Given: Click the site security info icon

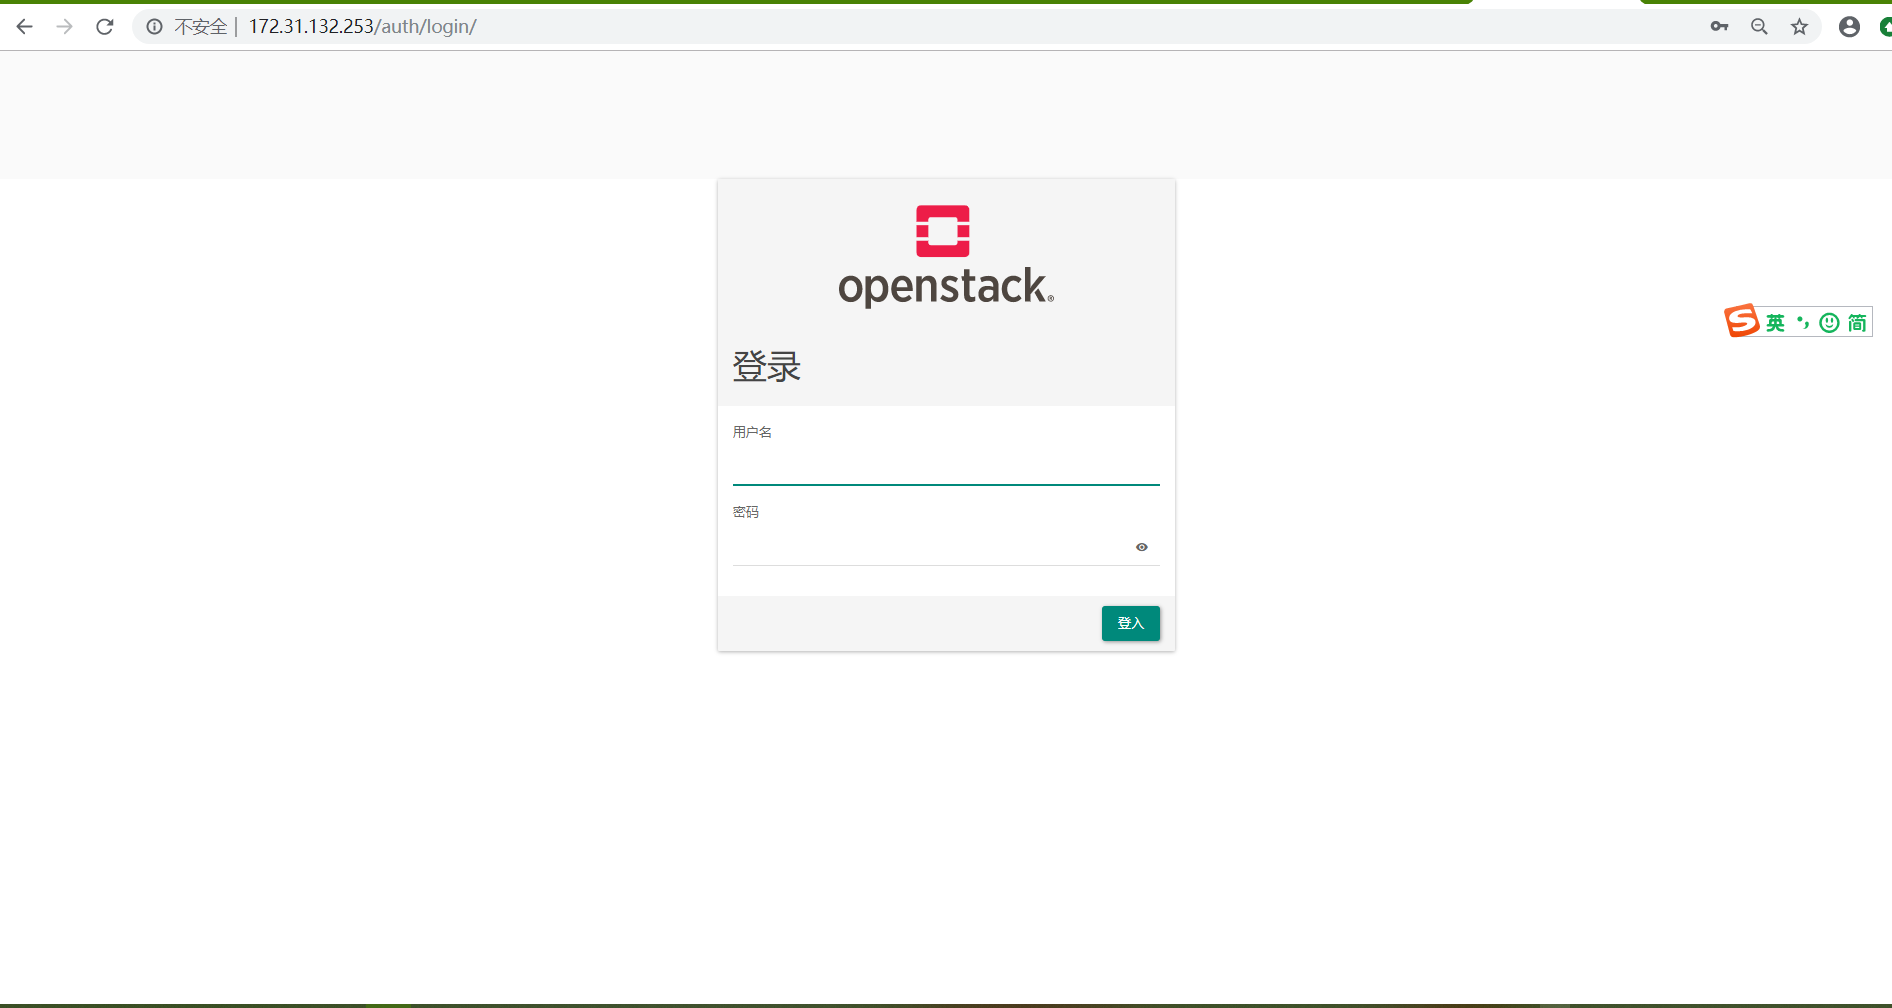Looking at the screenshot, I should pos(153,26).
